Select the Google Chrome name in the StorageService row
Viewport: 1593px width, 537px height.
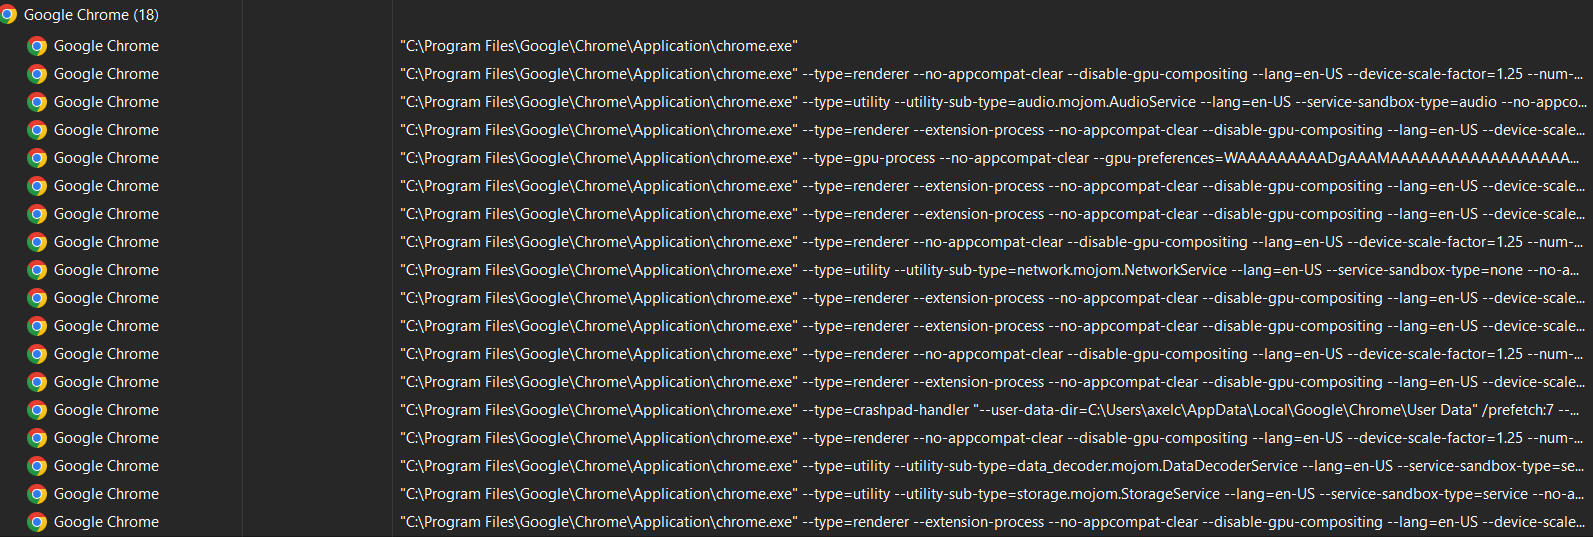point(106,494)
